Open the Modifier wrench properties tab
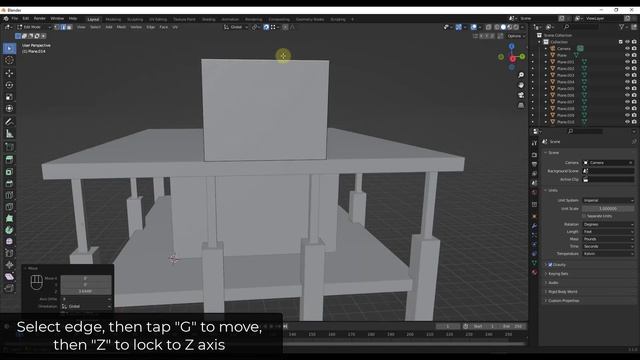Image resolution: width=640 pixels, height=360 pixels. tap(534, 226)
